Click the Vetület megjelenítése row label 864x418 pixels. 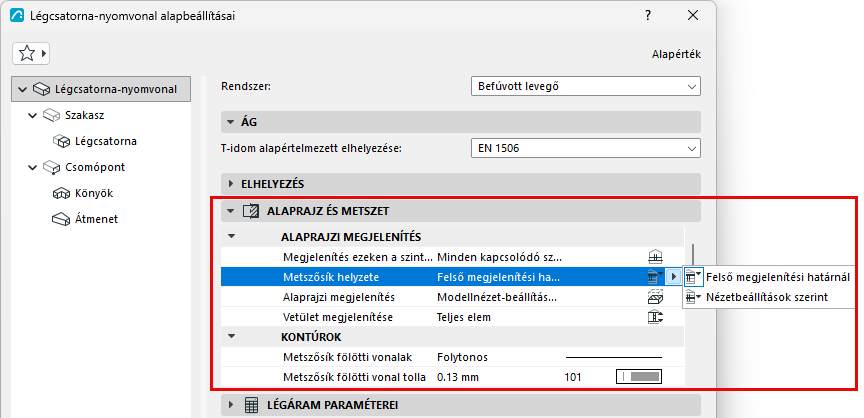338,317
